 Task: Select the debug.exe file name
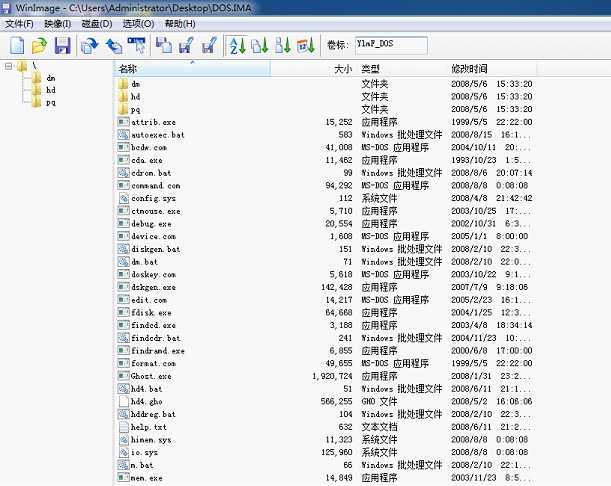[151, 224]
